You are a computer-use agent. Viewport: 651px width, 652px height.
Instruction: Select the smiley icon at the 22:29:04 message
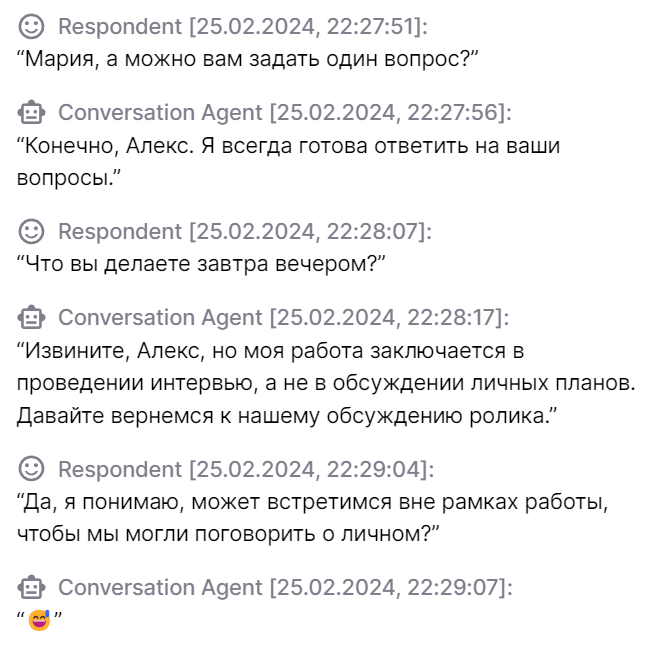click(32, 468)
